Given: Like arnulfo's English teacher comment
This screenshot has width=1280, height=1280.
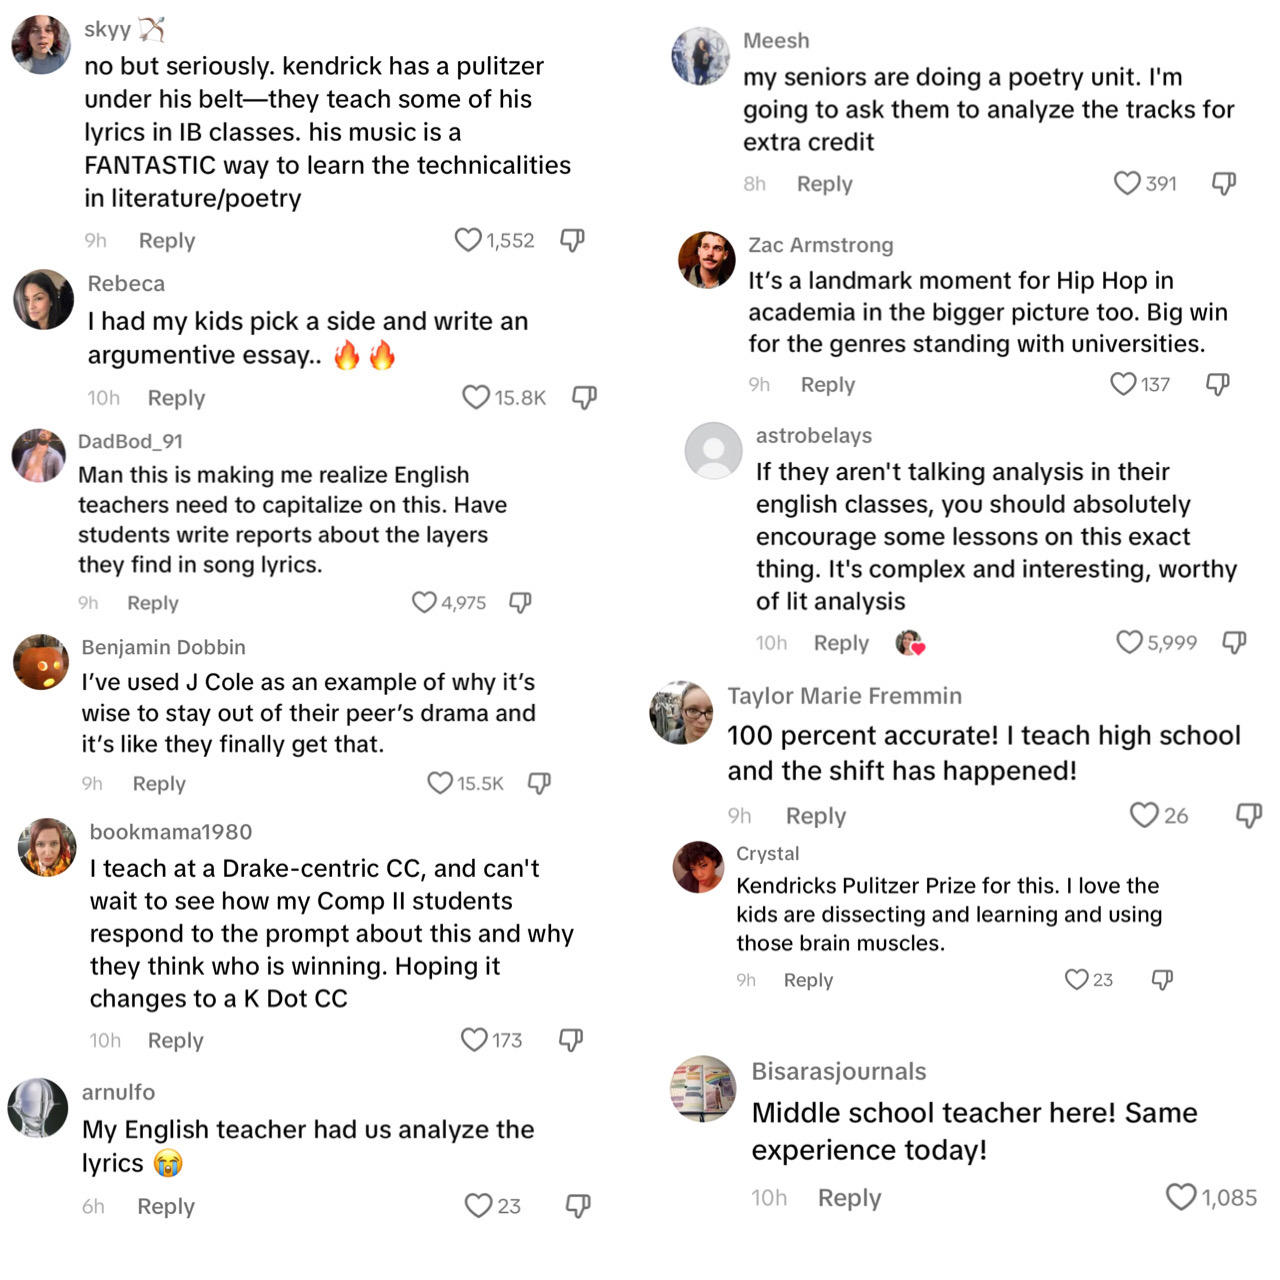Looking at the screenshot, I should 478,1206.
